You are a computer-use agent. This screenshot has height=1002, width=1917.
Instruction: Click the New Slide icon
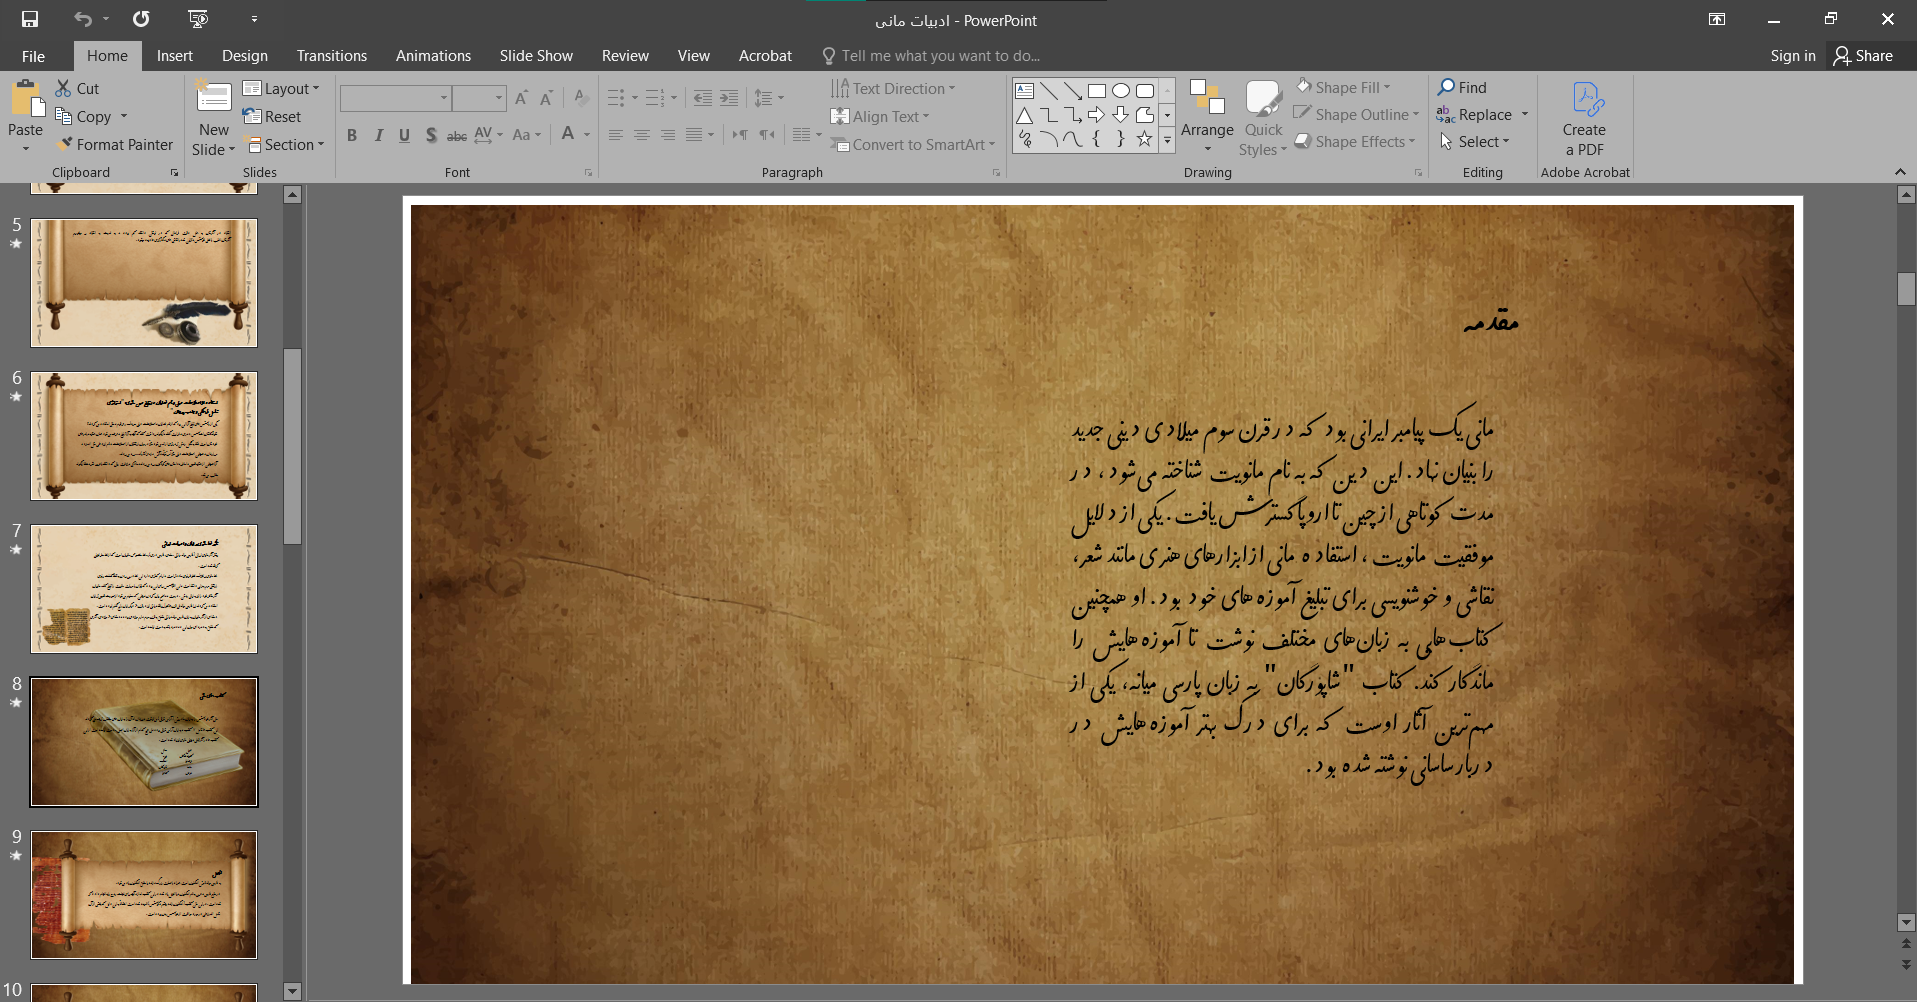[x=213, y=98]
